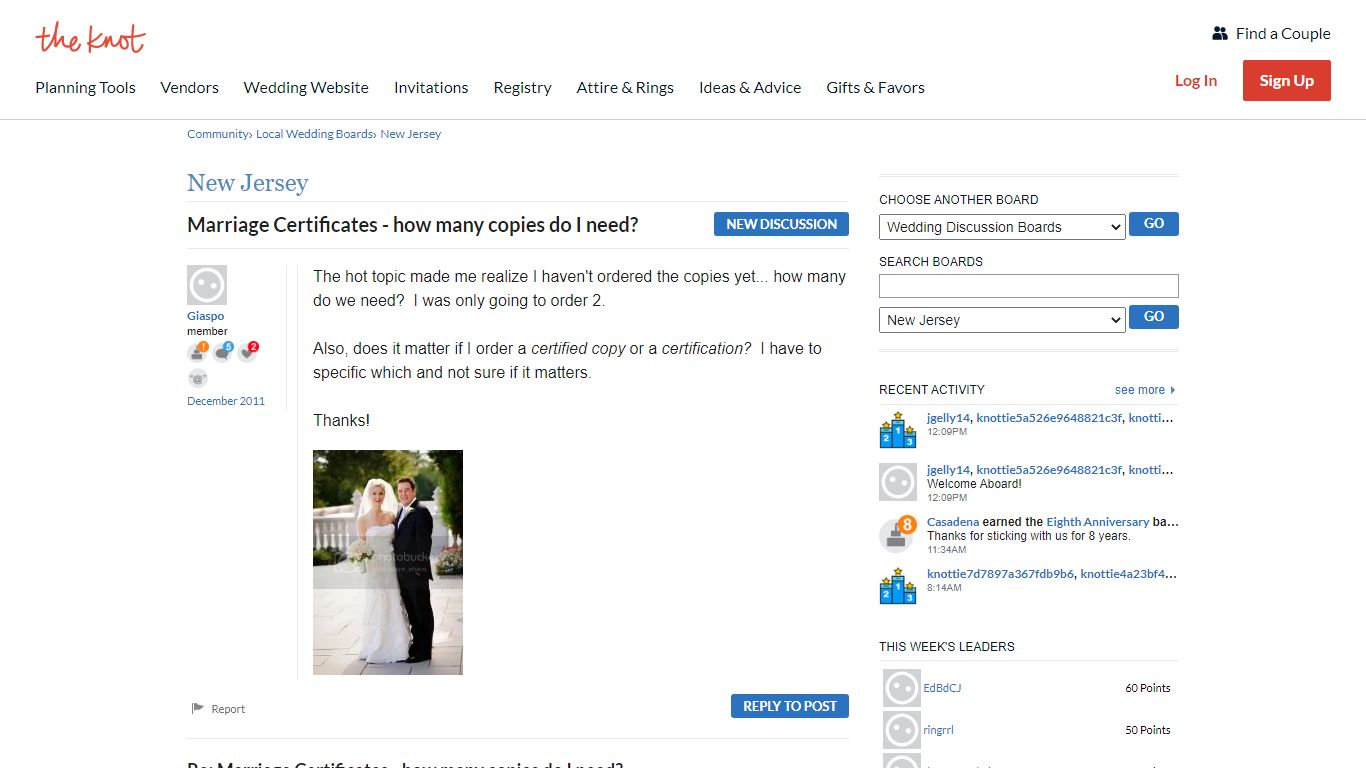Image resolution: width=1366 pixels, height=768 pixels.
Task: Focus the Search Boards text field
Action: coord(1028,286)
